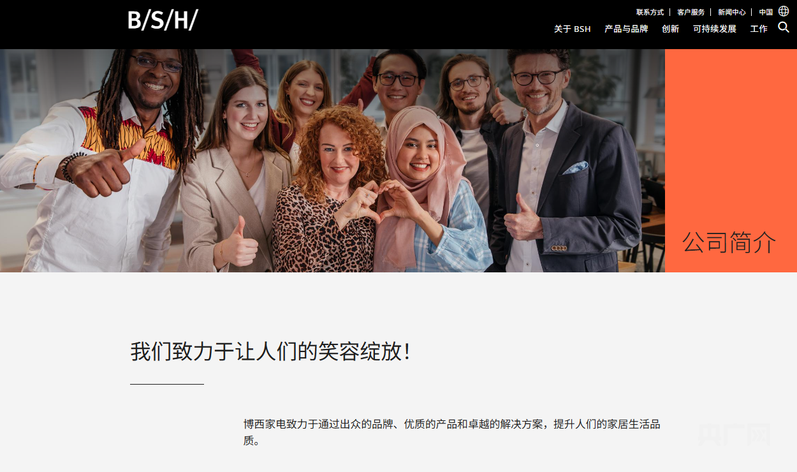
Task: Expand the 关于 BSH menu
Action: click(x=572, y=29)
